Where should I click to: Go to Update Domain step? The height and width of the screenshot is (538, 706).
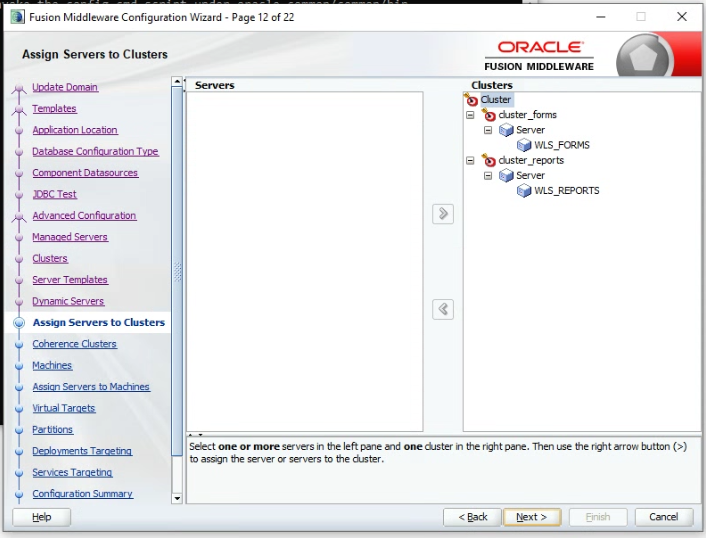coord(65,87)
